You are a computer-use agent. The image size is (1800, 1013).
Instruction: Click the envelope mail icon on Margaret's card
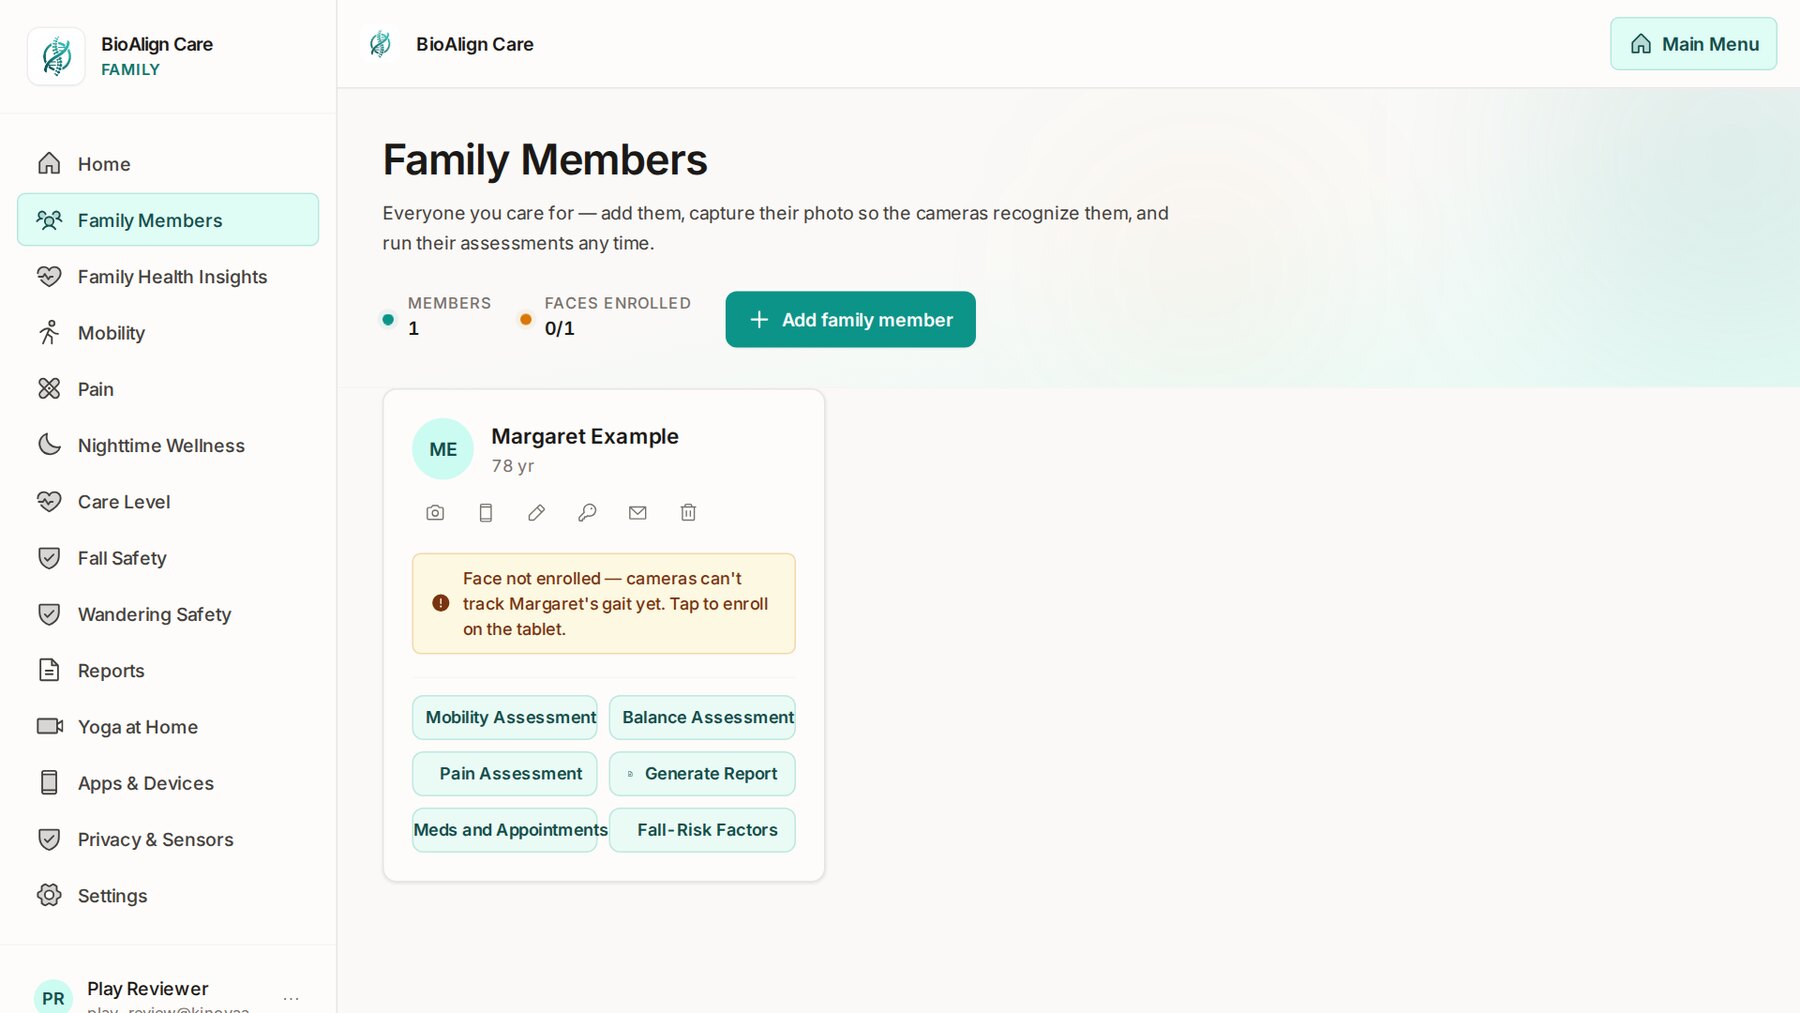pyautogui.click(x=638, y=513)
